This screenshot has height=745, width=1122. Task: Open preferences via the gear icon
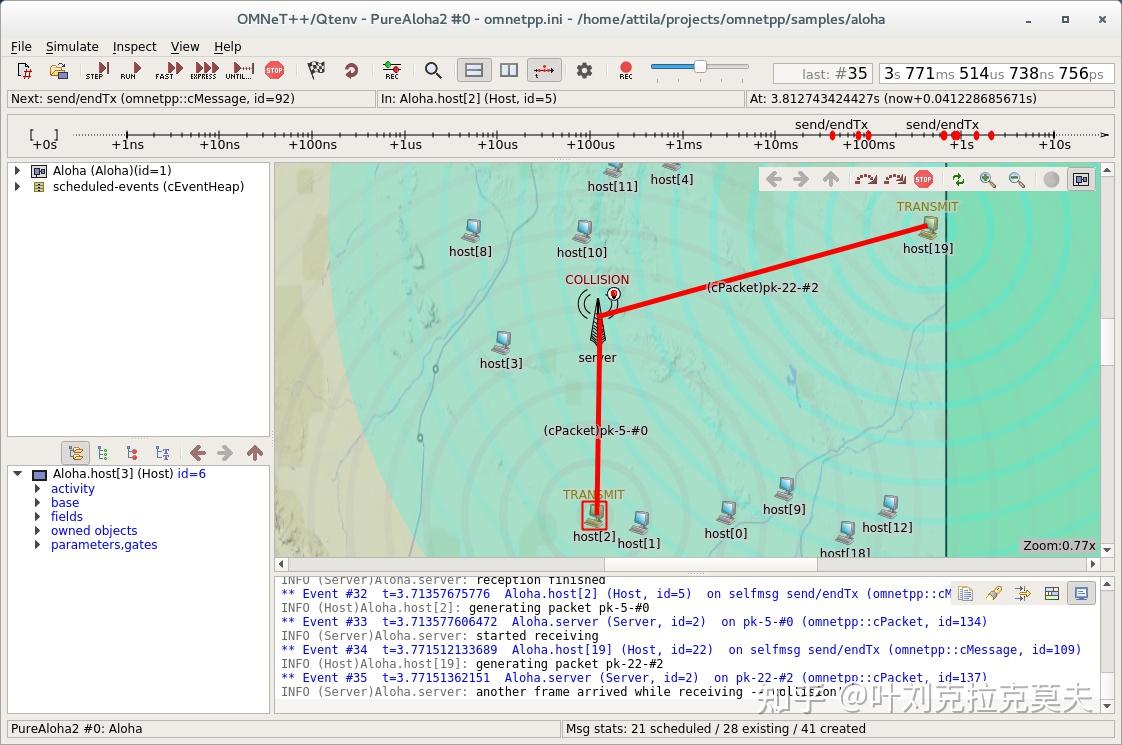pyautogui.click(x=585, y=70)
